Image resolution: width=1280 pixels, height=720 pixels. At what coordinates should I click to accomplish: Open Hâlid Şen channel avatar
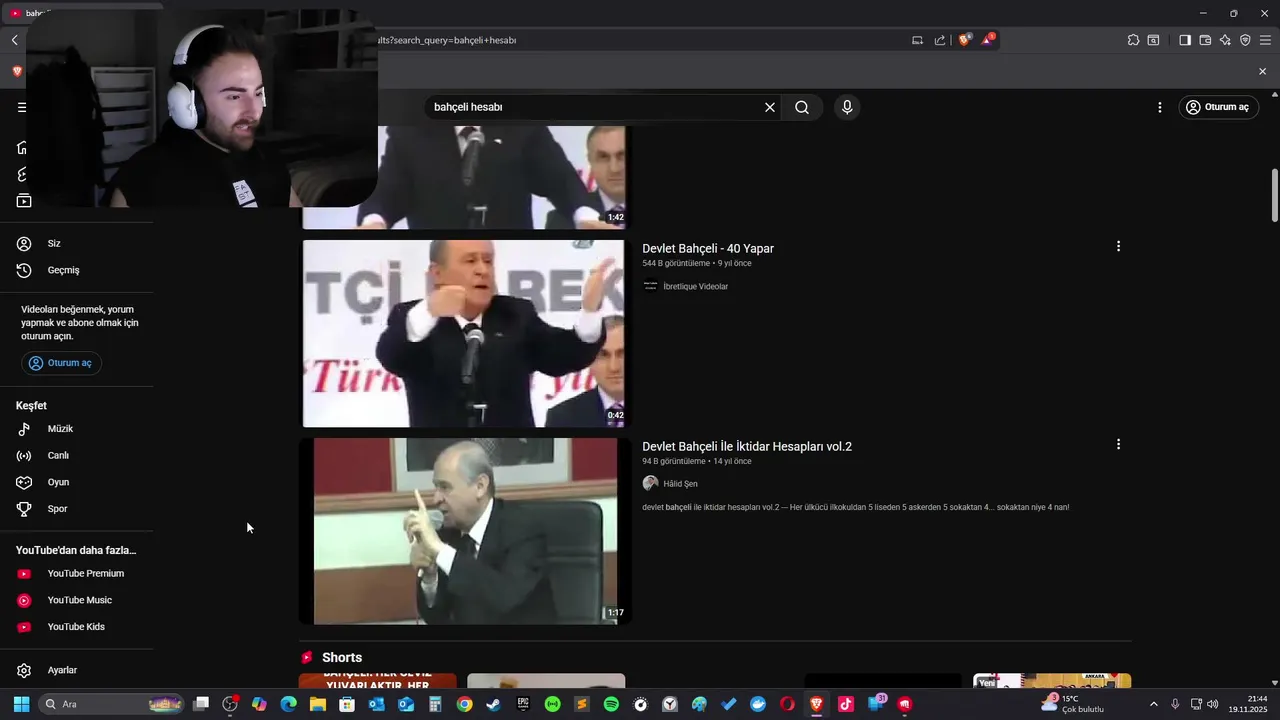click(x=650, y=483)
